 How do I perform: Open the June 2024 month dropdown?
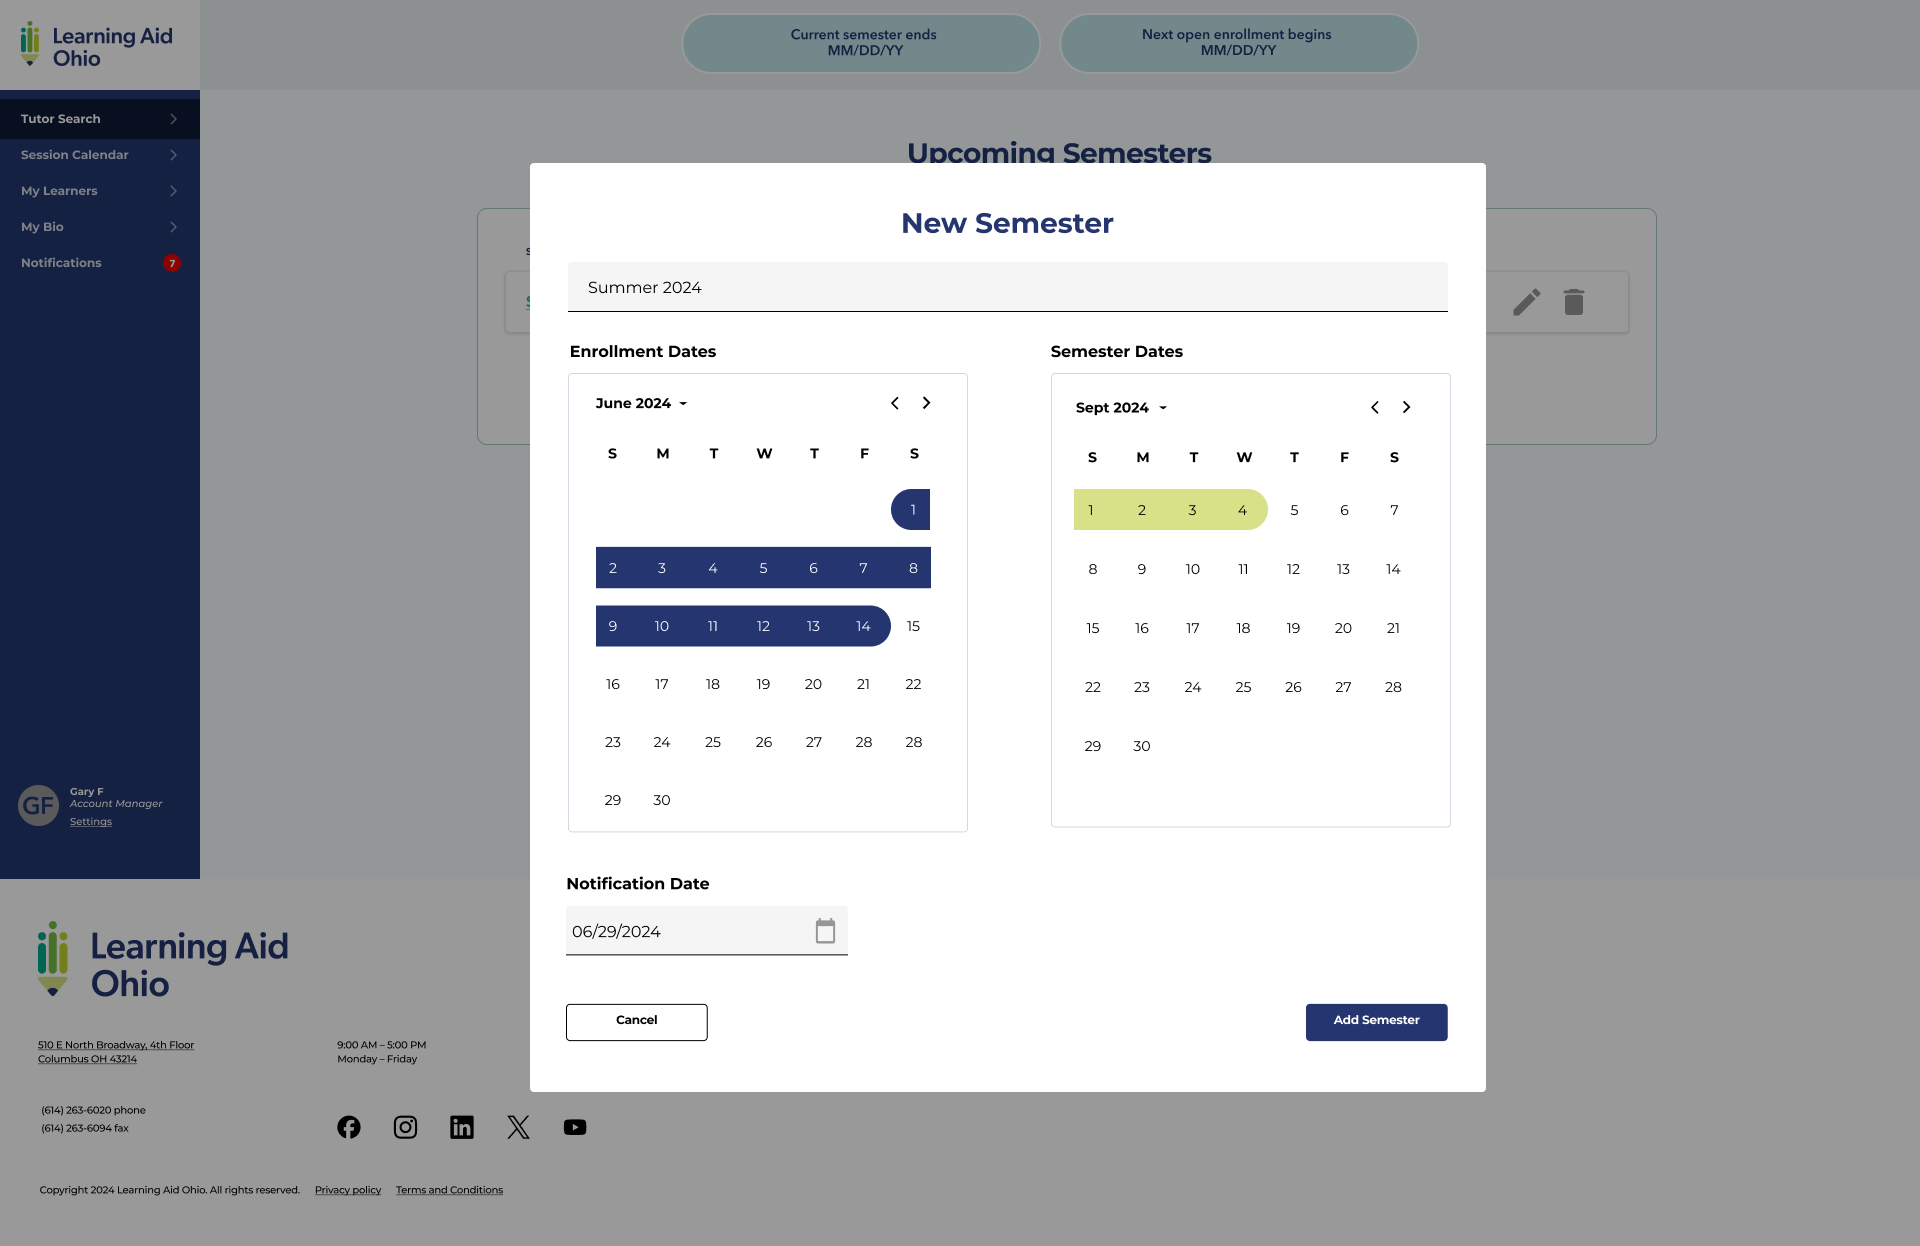[x=641, y=403]
